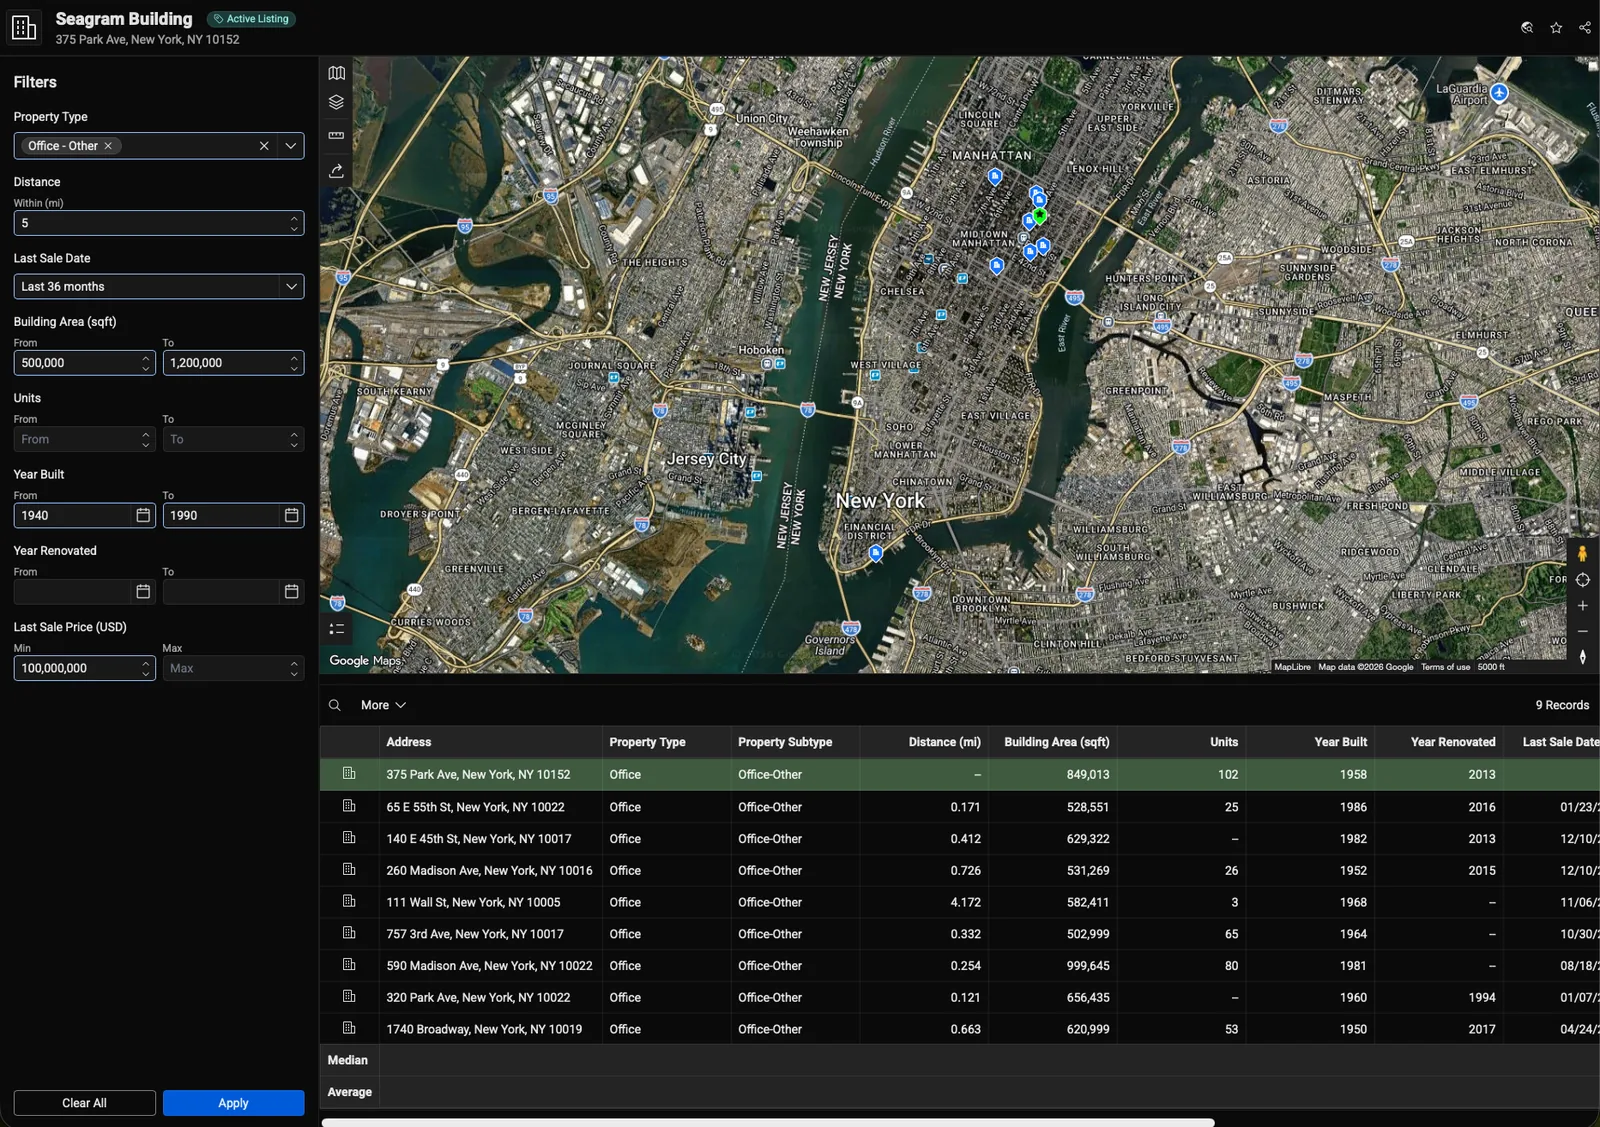The image size is (1600, 1127).
Task: Open Google Maps Terms of use link
Action: tap(1445, 667)
